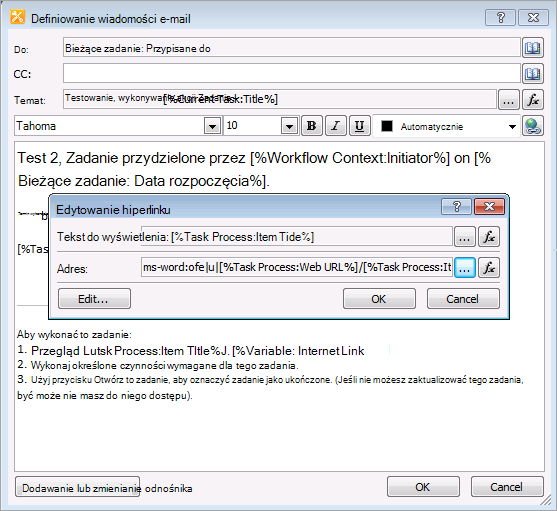Open fx lookup for Adres
The image size is (557, 511).
pyautogui.click(x=489, y=267)
